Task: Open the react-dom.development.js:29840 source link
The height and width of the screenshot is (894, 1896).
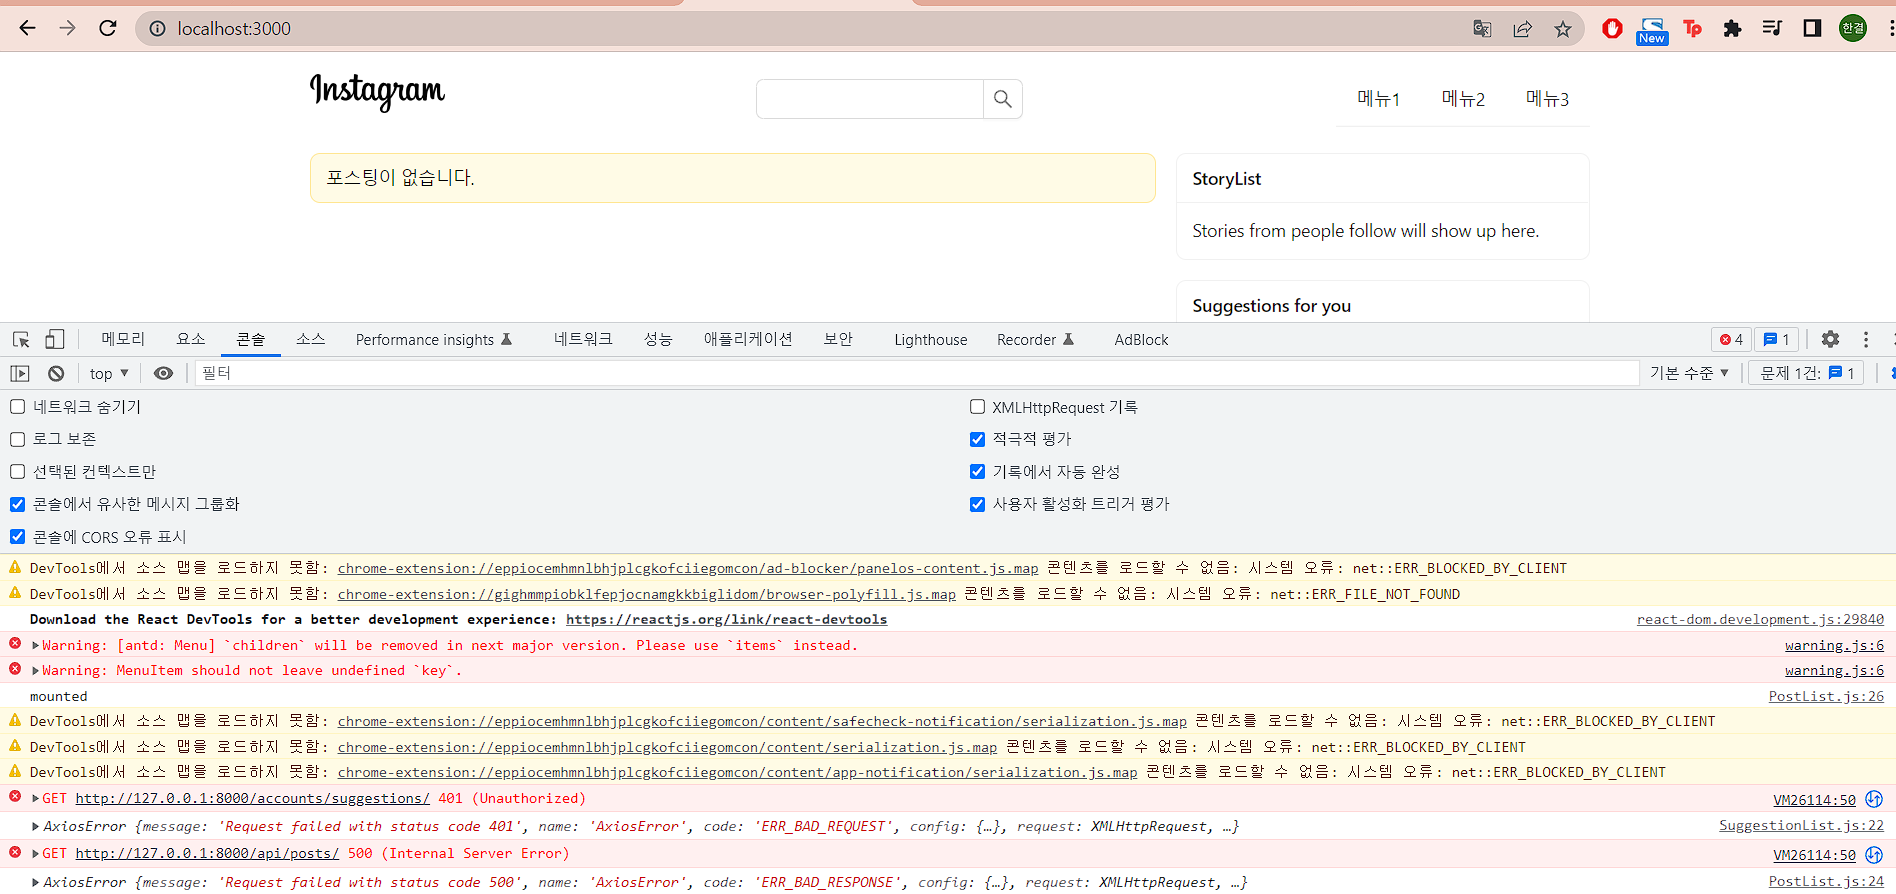Action: click(x=1760, y=620)
